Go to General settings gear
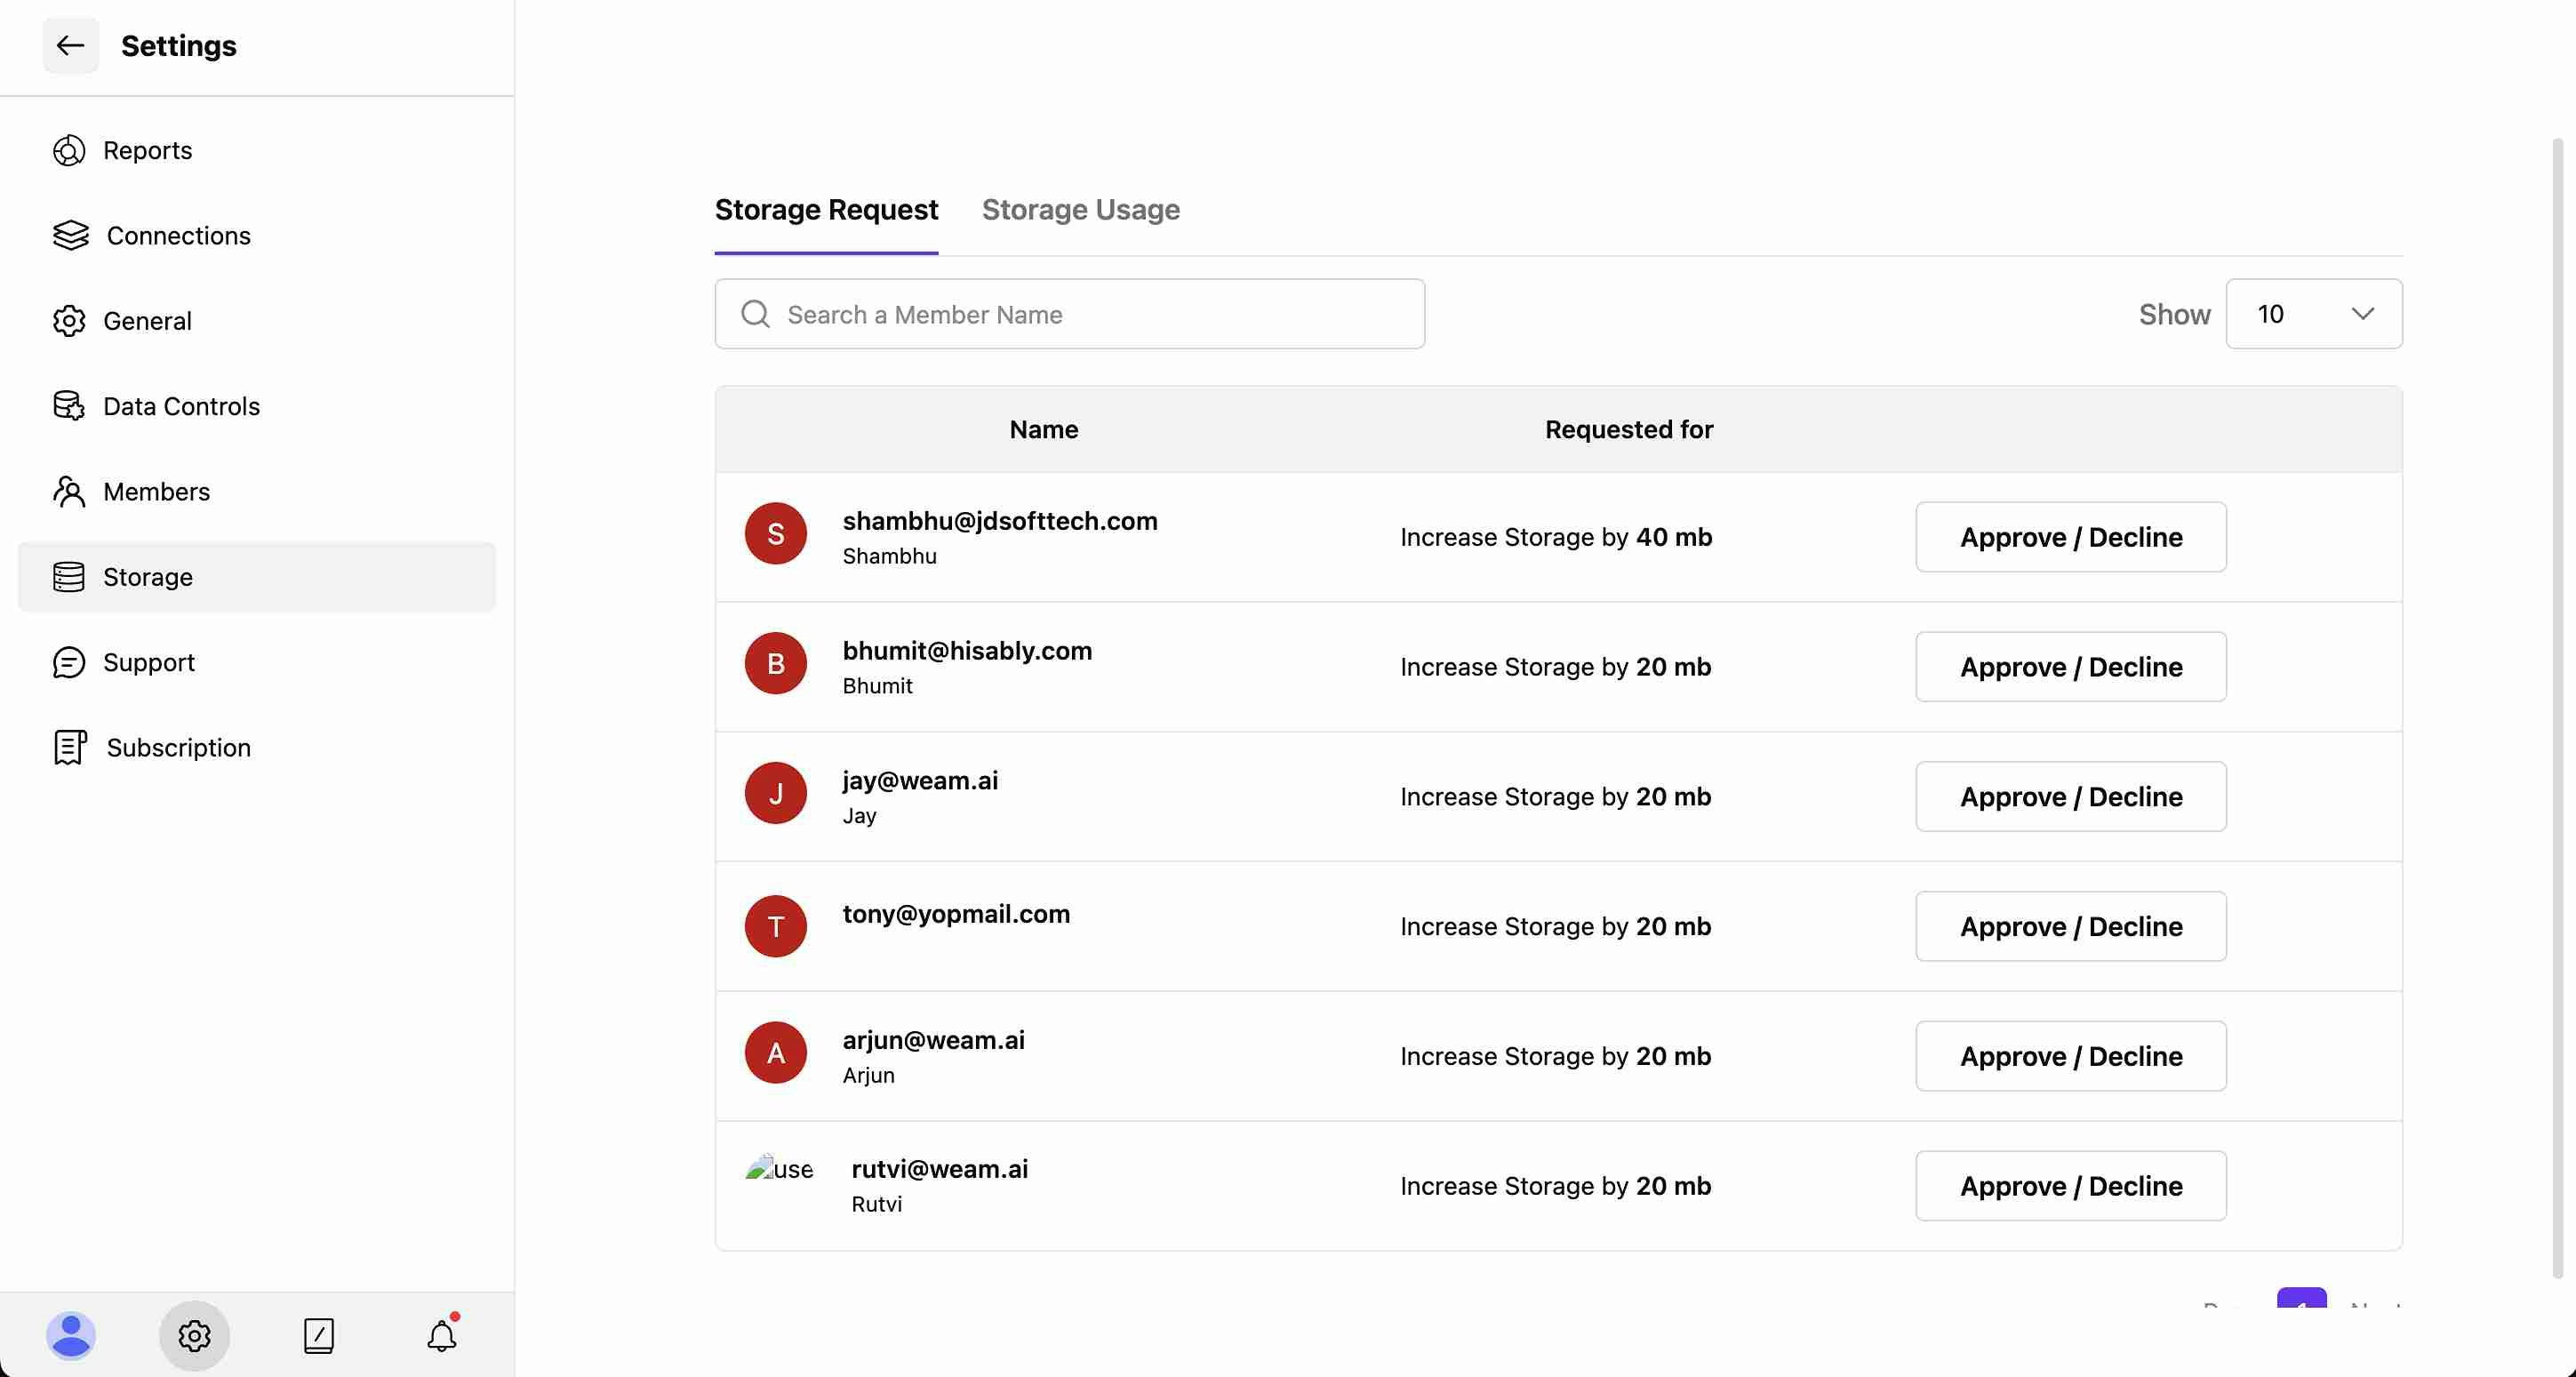 click(69, 321)
